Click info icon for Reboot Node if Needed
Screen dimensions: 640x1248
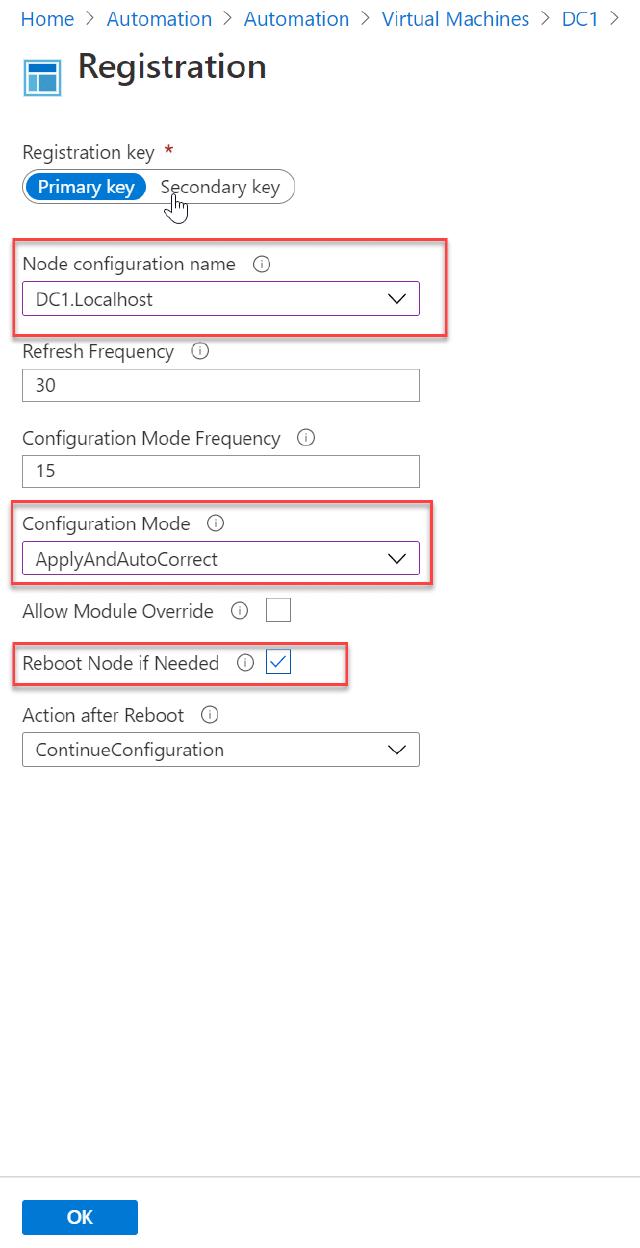(245, 663)
